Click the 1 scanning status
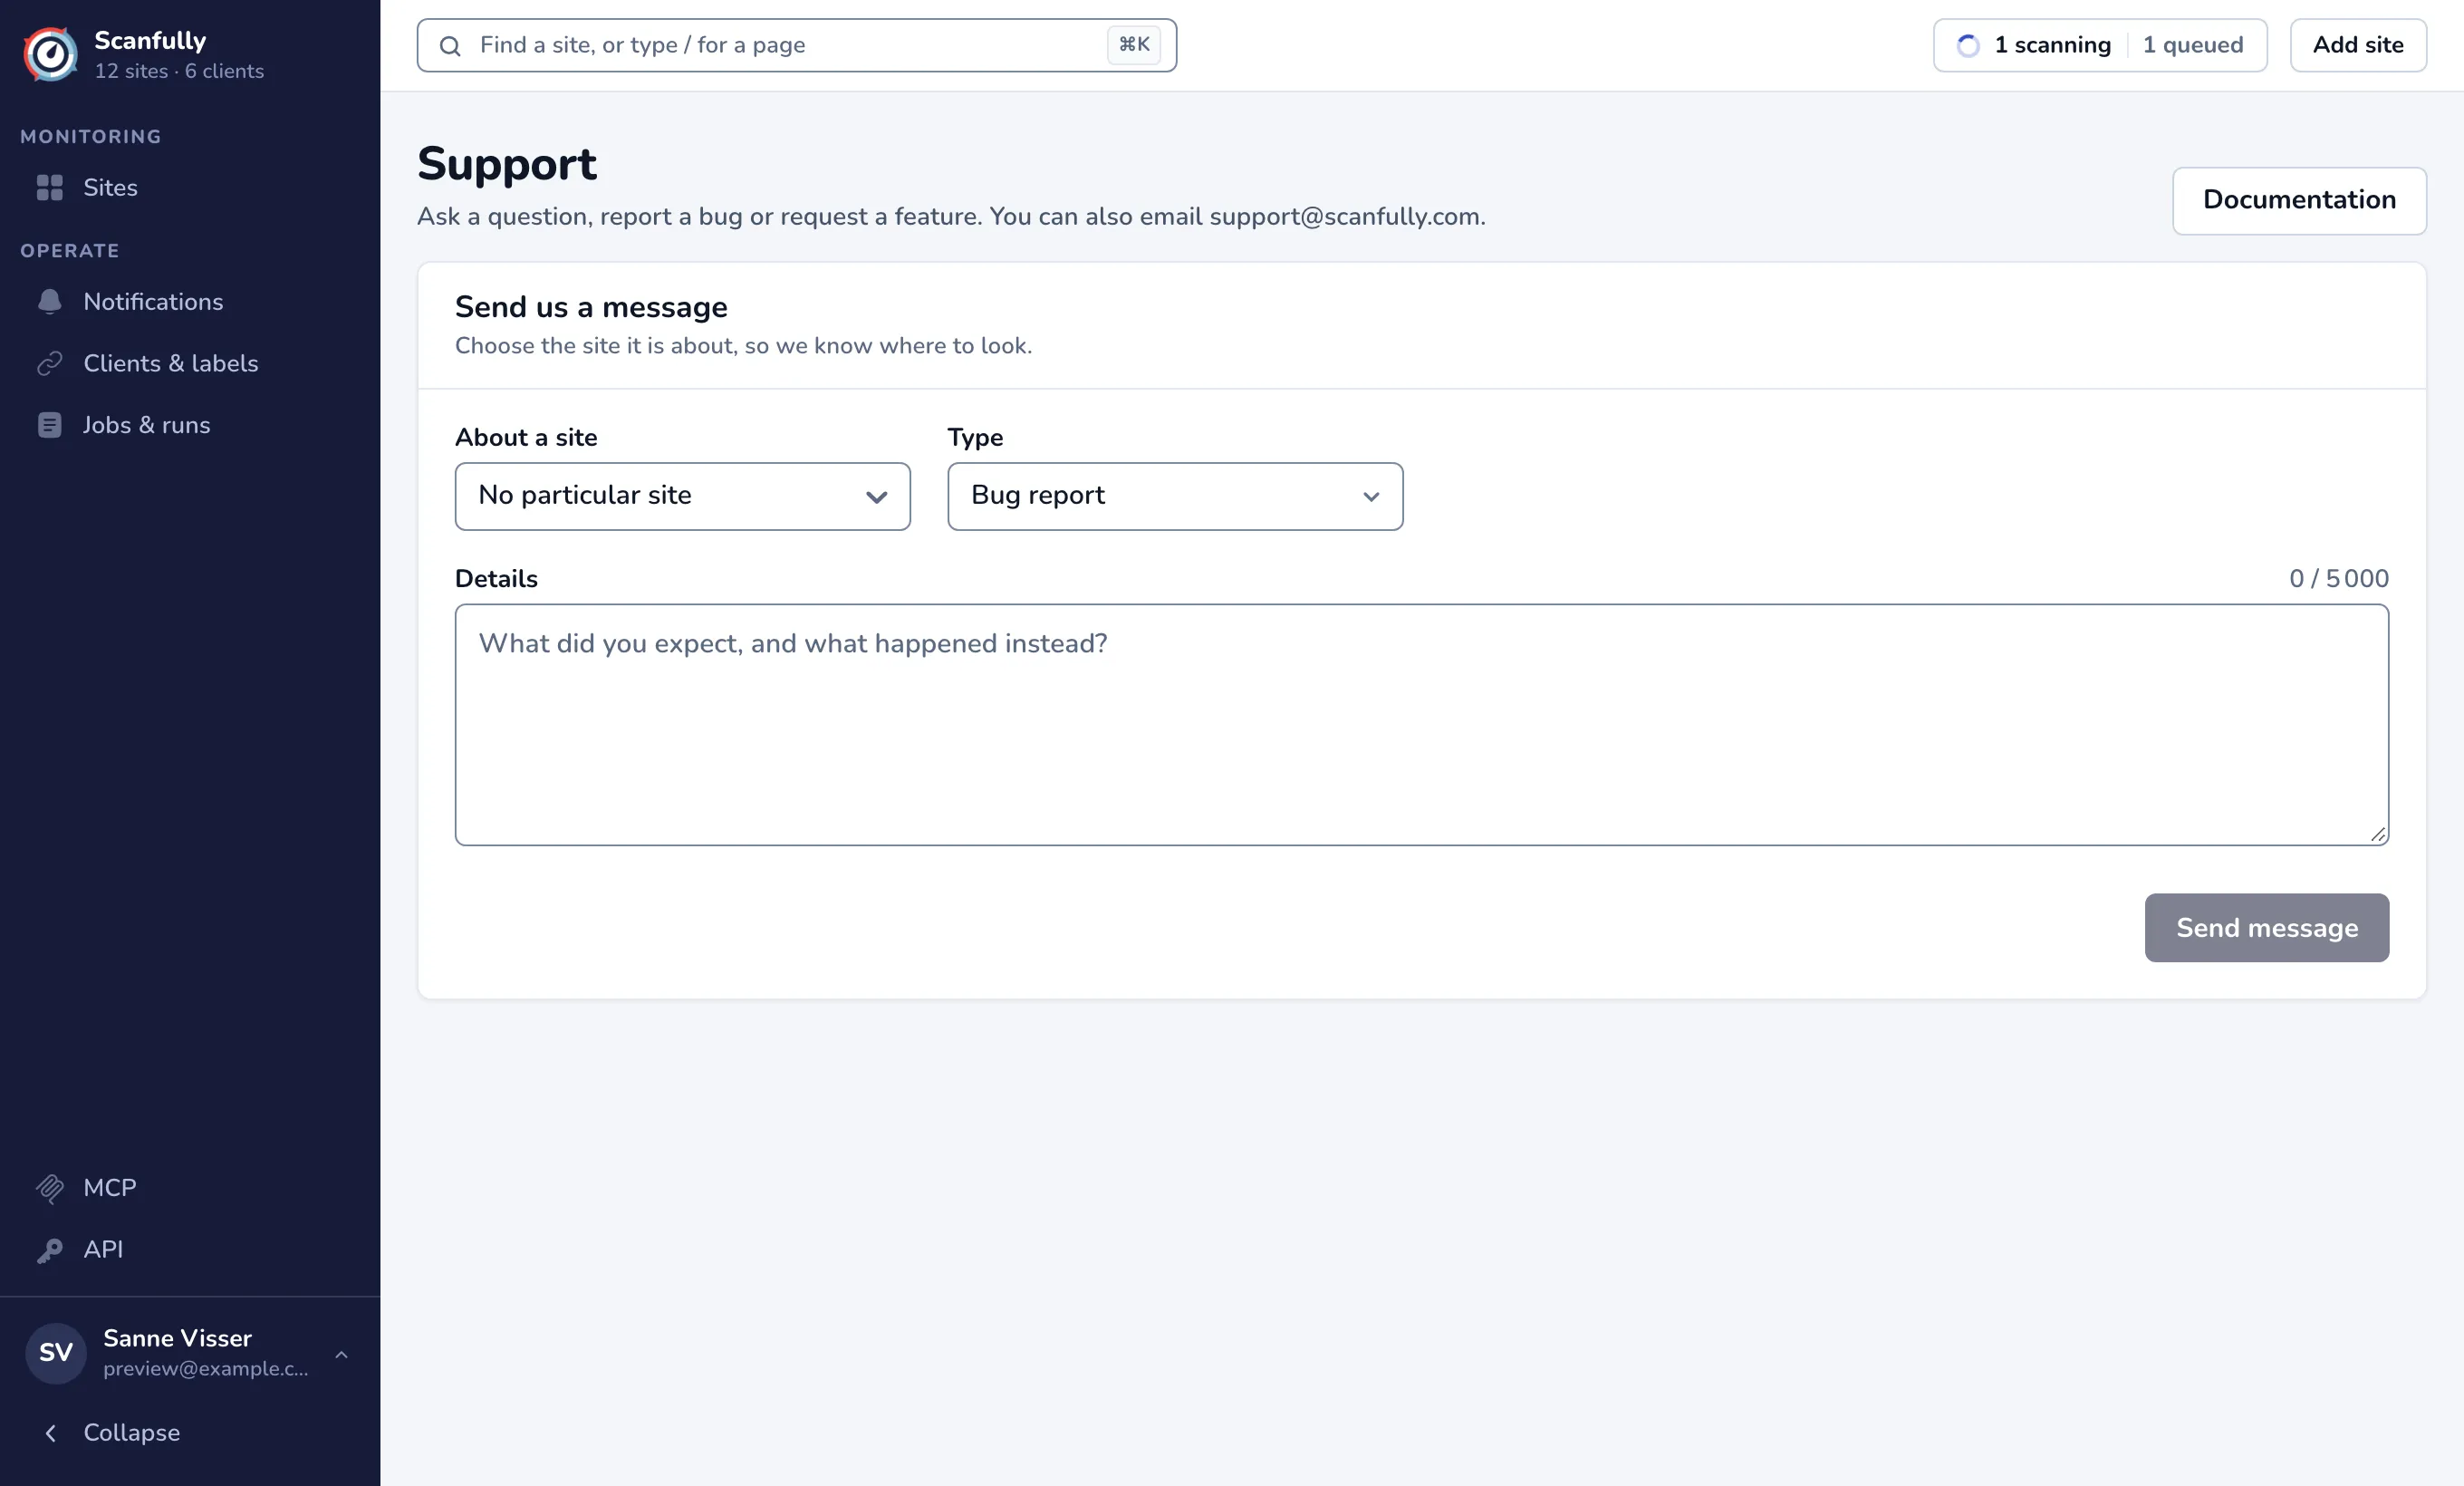The width and height of the screenshot is (2464, 1486). [x=2051, y=45]
